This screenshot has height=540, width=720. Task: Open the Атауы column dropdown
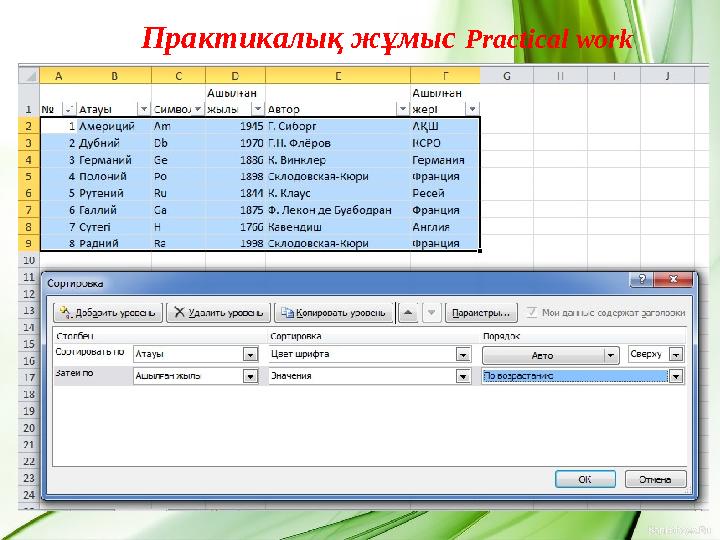pos(250,354)
